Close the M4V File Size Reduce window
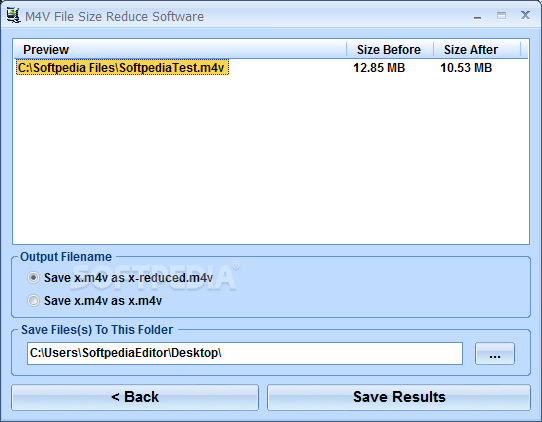This screenshot has height=422, width=542. coord(525,15)
